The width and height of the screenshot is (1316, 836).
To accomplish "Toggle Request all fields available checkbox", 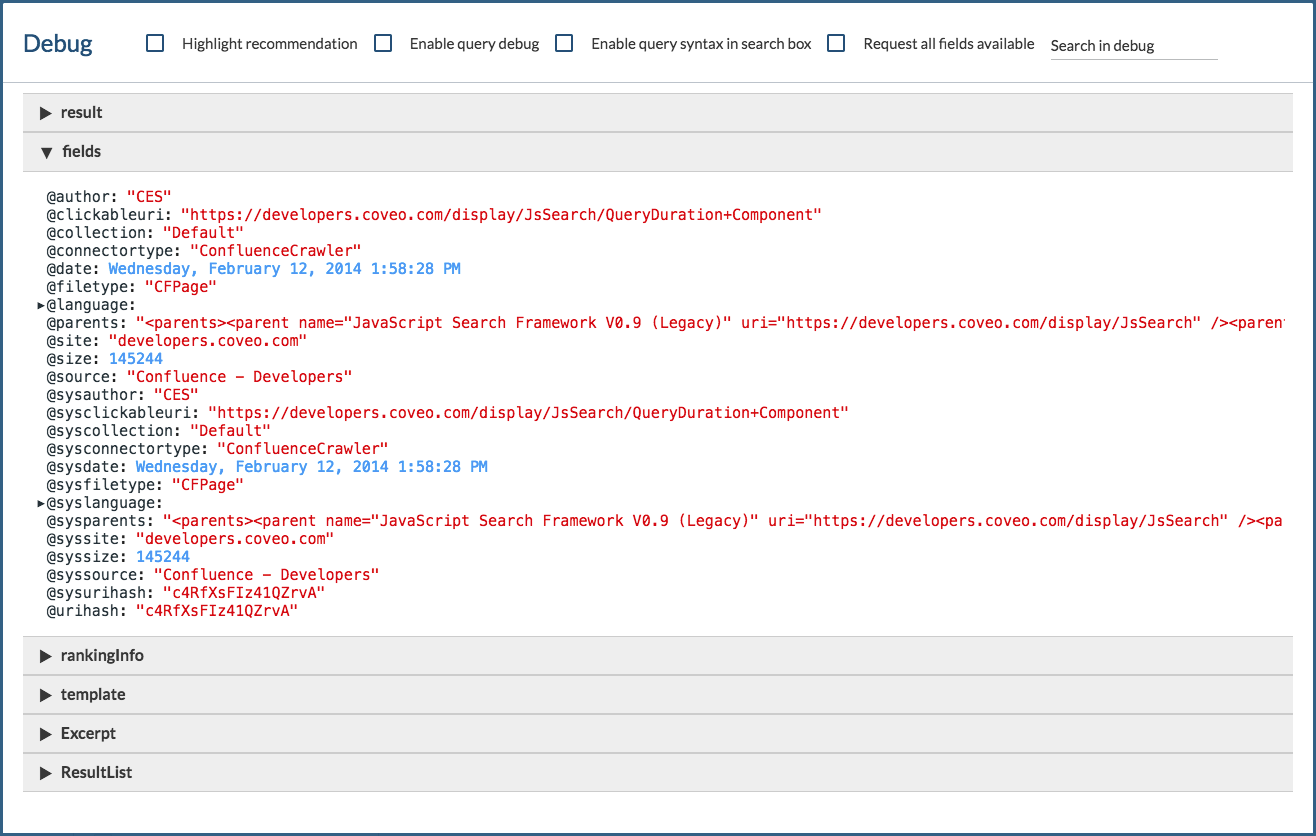I will [x=836, y=43].
